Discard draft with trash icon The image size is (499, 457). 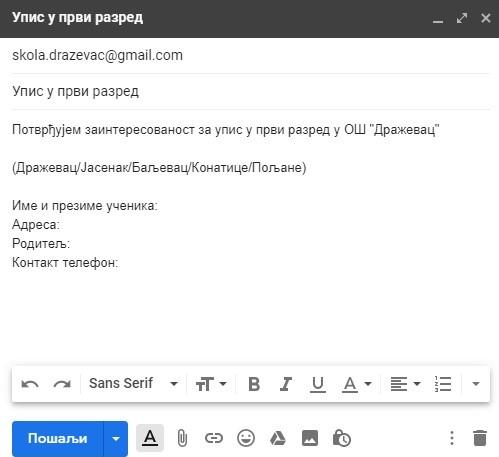[480, 438]
